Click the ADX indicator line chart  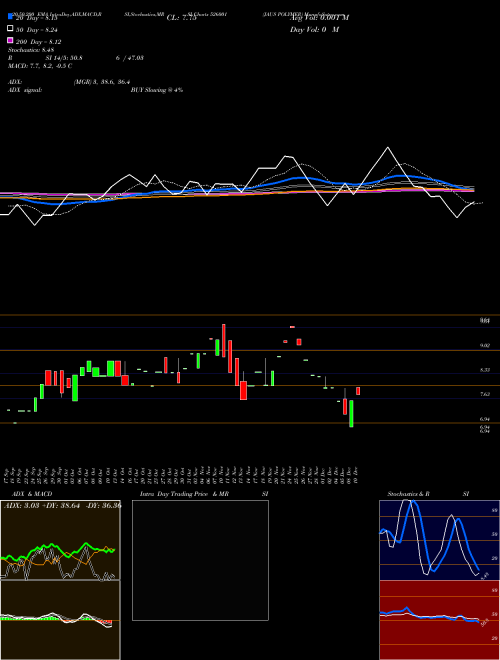coord(60,540)
